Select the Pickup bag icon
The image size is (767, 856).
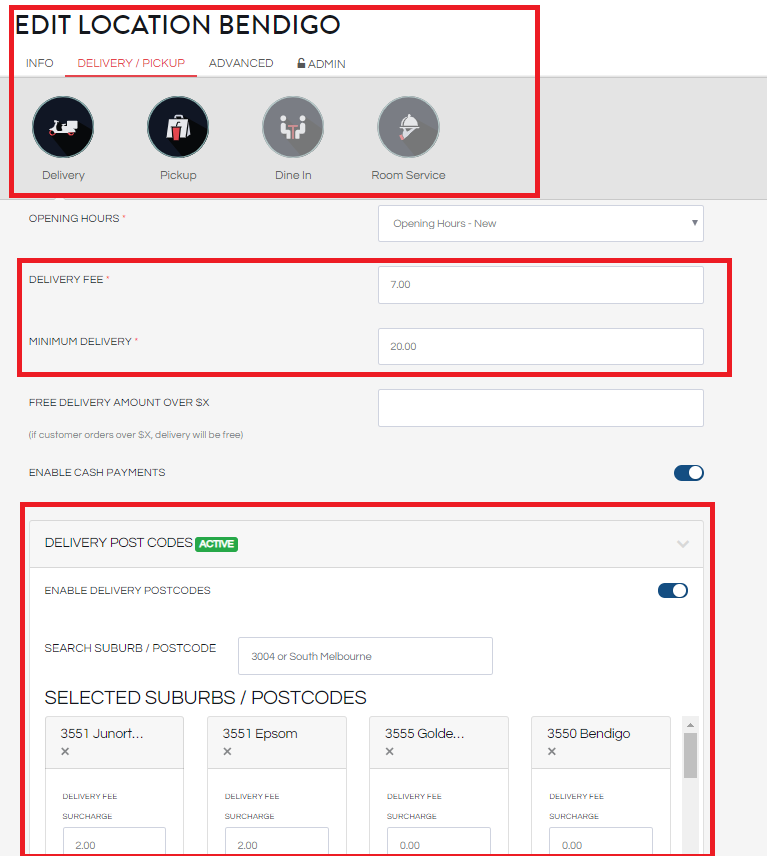pos(178,127)
